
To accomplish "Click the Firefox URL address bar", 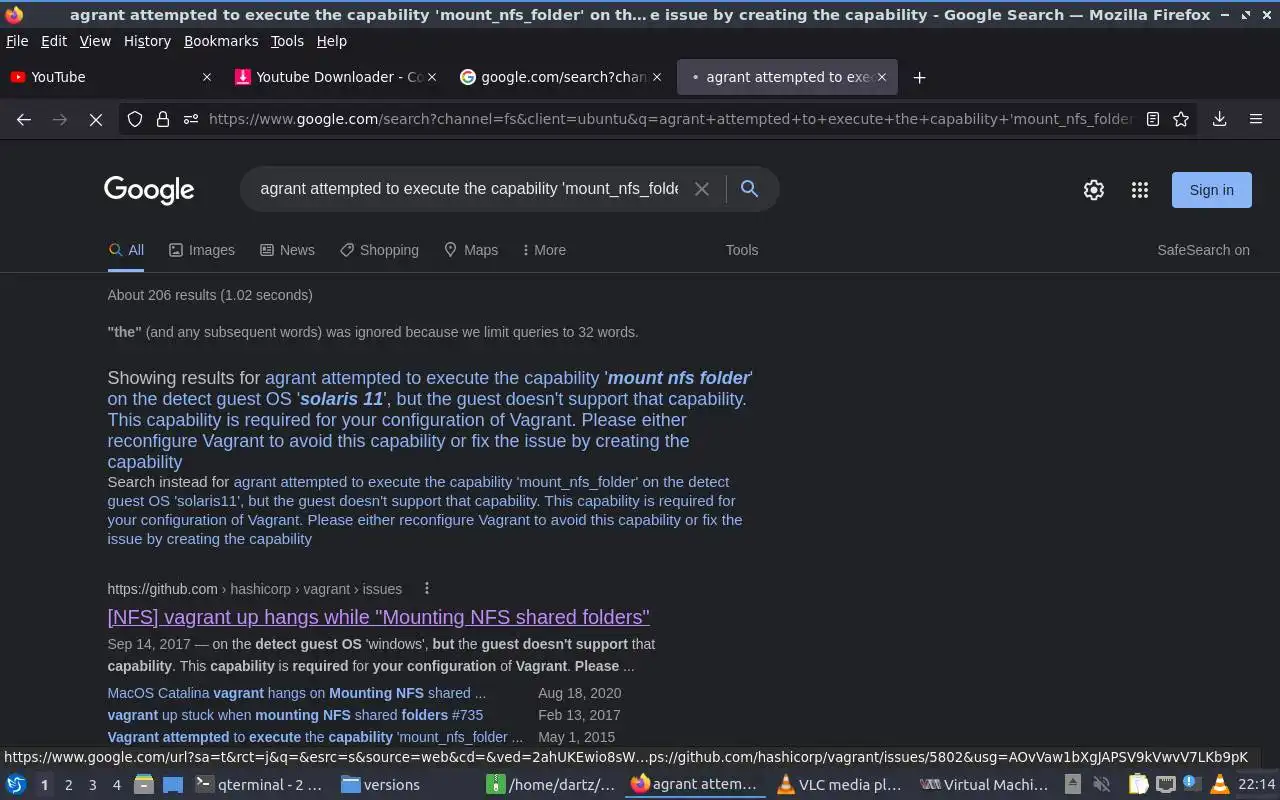I will point(670,119).
